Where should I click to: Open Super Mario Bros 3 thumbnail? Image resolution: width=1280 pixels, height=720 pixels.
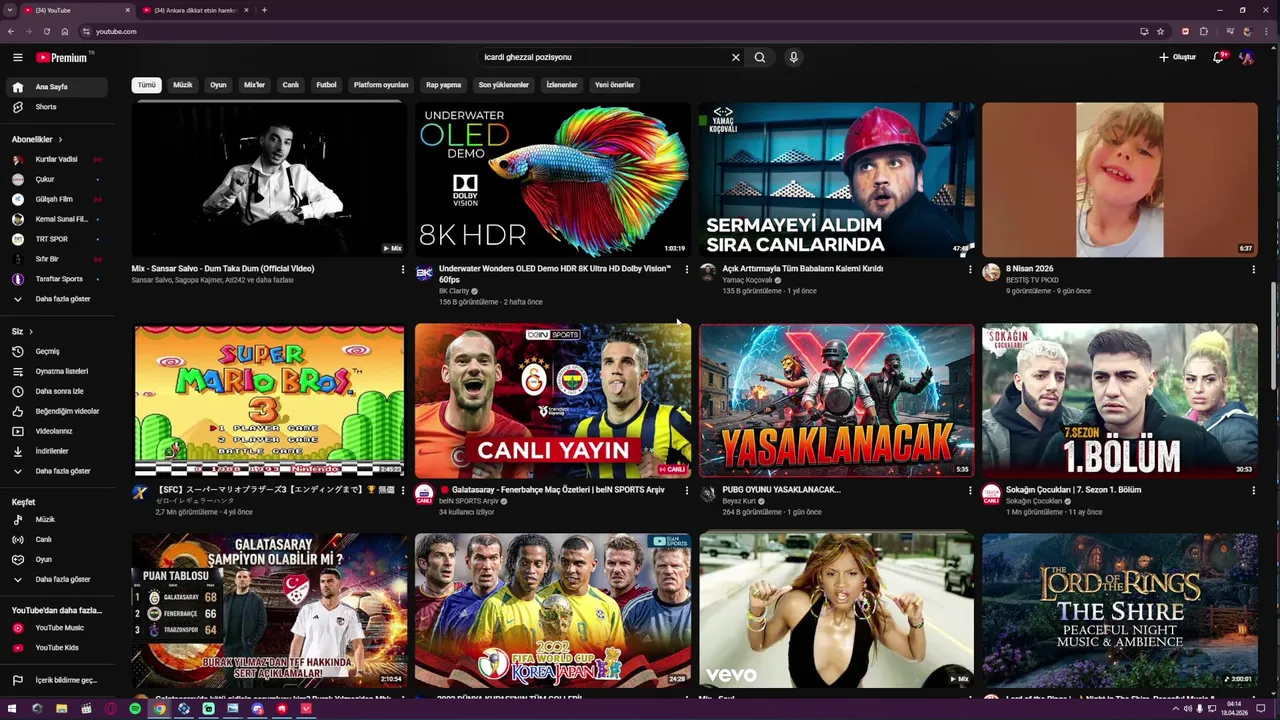pos(269,400)
